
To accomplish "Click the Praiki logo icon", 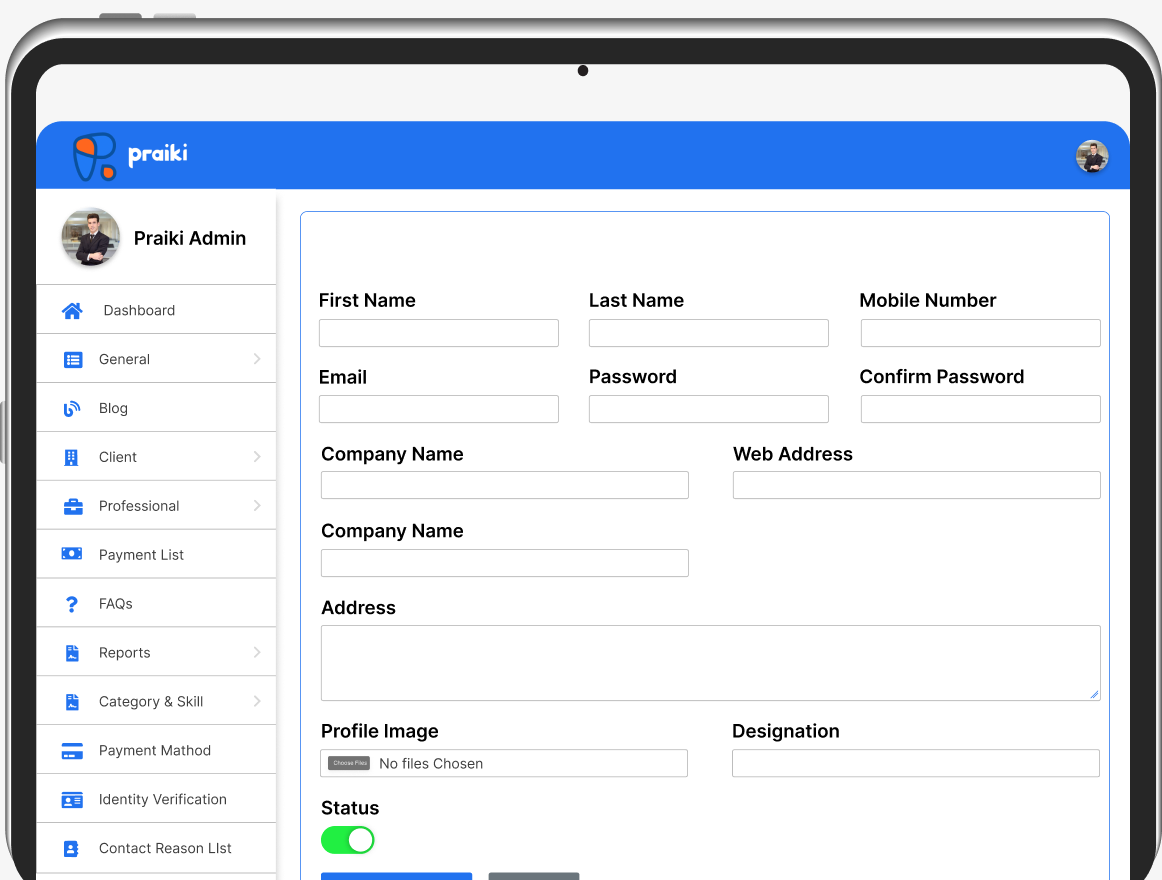I will click(x=94, y=156).
